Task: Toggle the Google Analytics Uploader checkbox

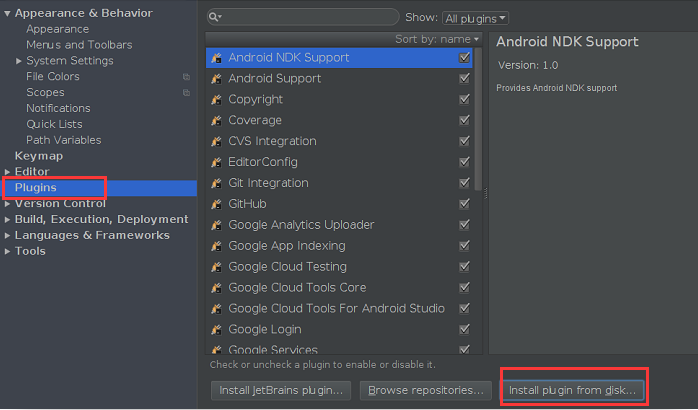Action: click(x=464, y=225)
